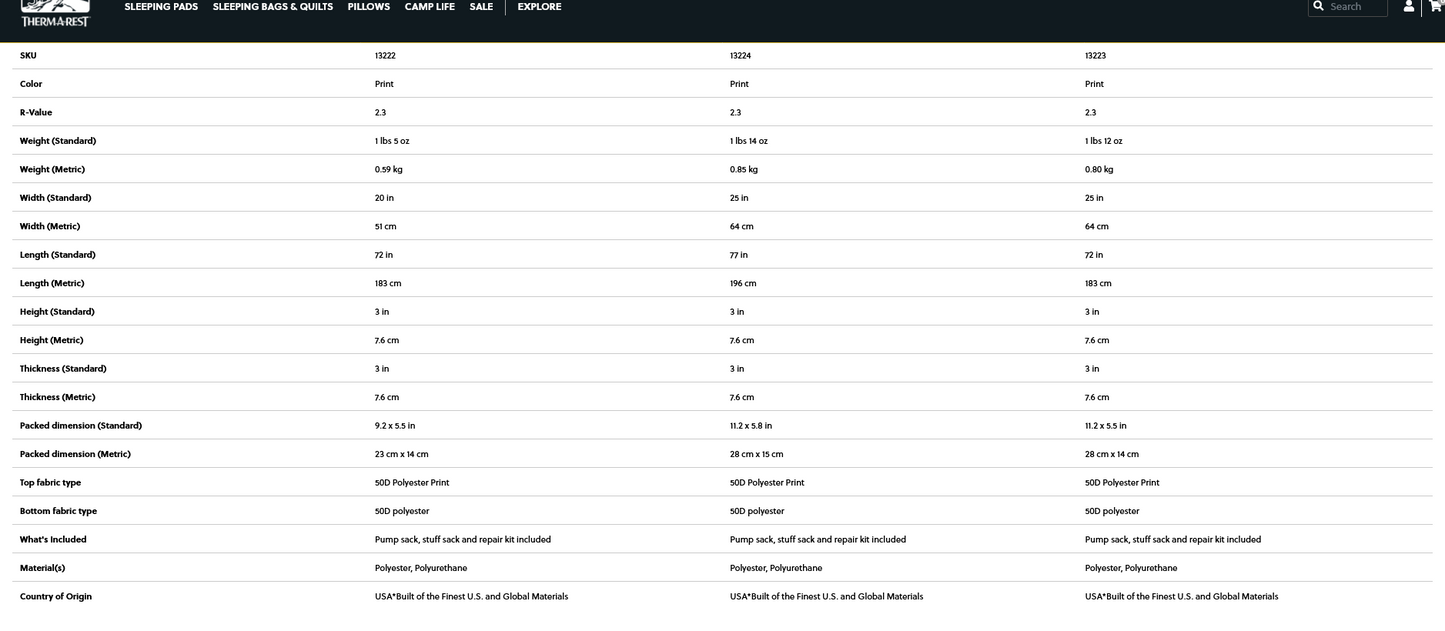This screenshot has height=631, width=1445.
Task: Open the Camp Life menu
Action: point(430,7)
